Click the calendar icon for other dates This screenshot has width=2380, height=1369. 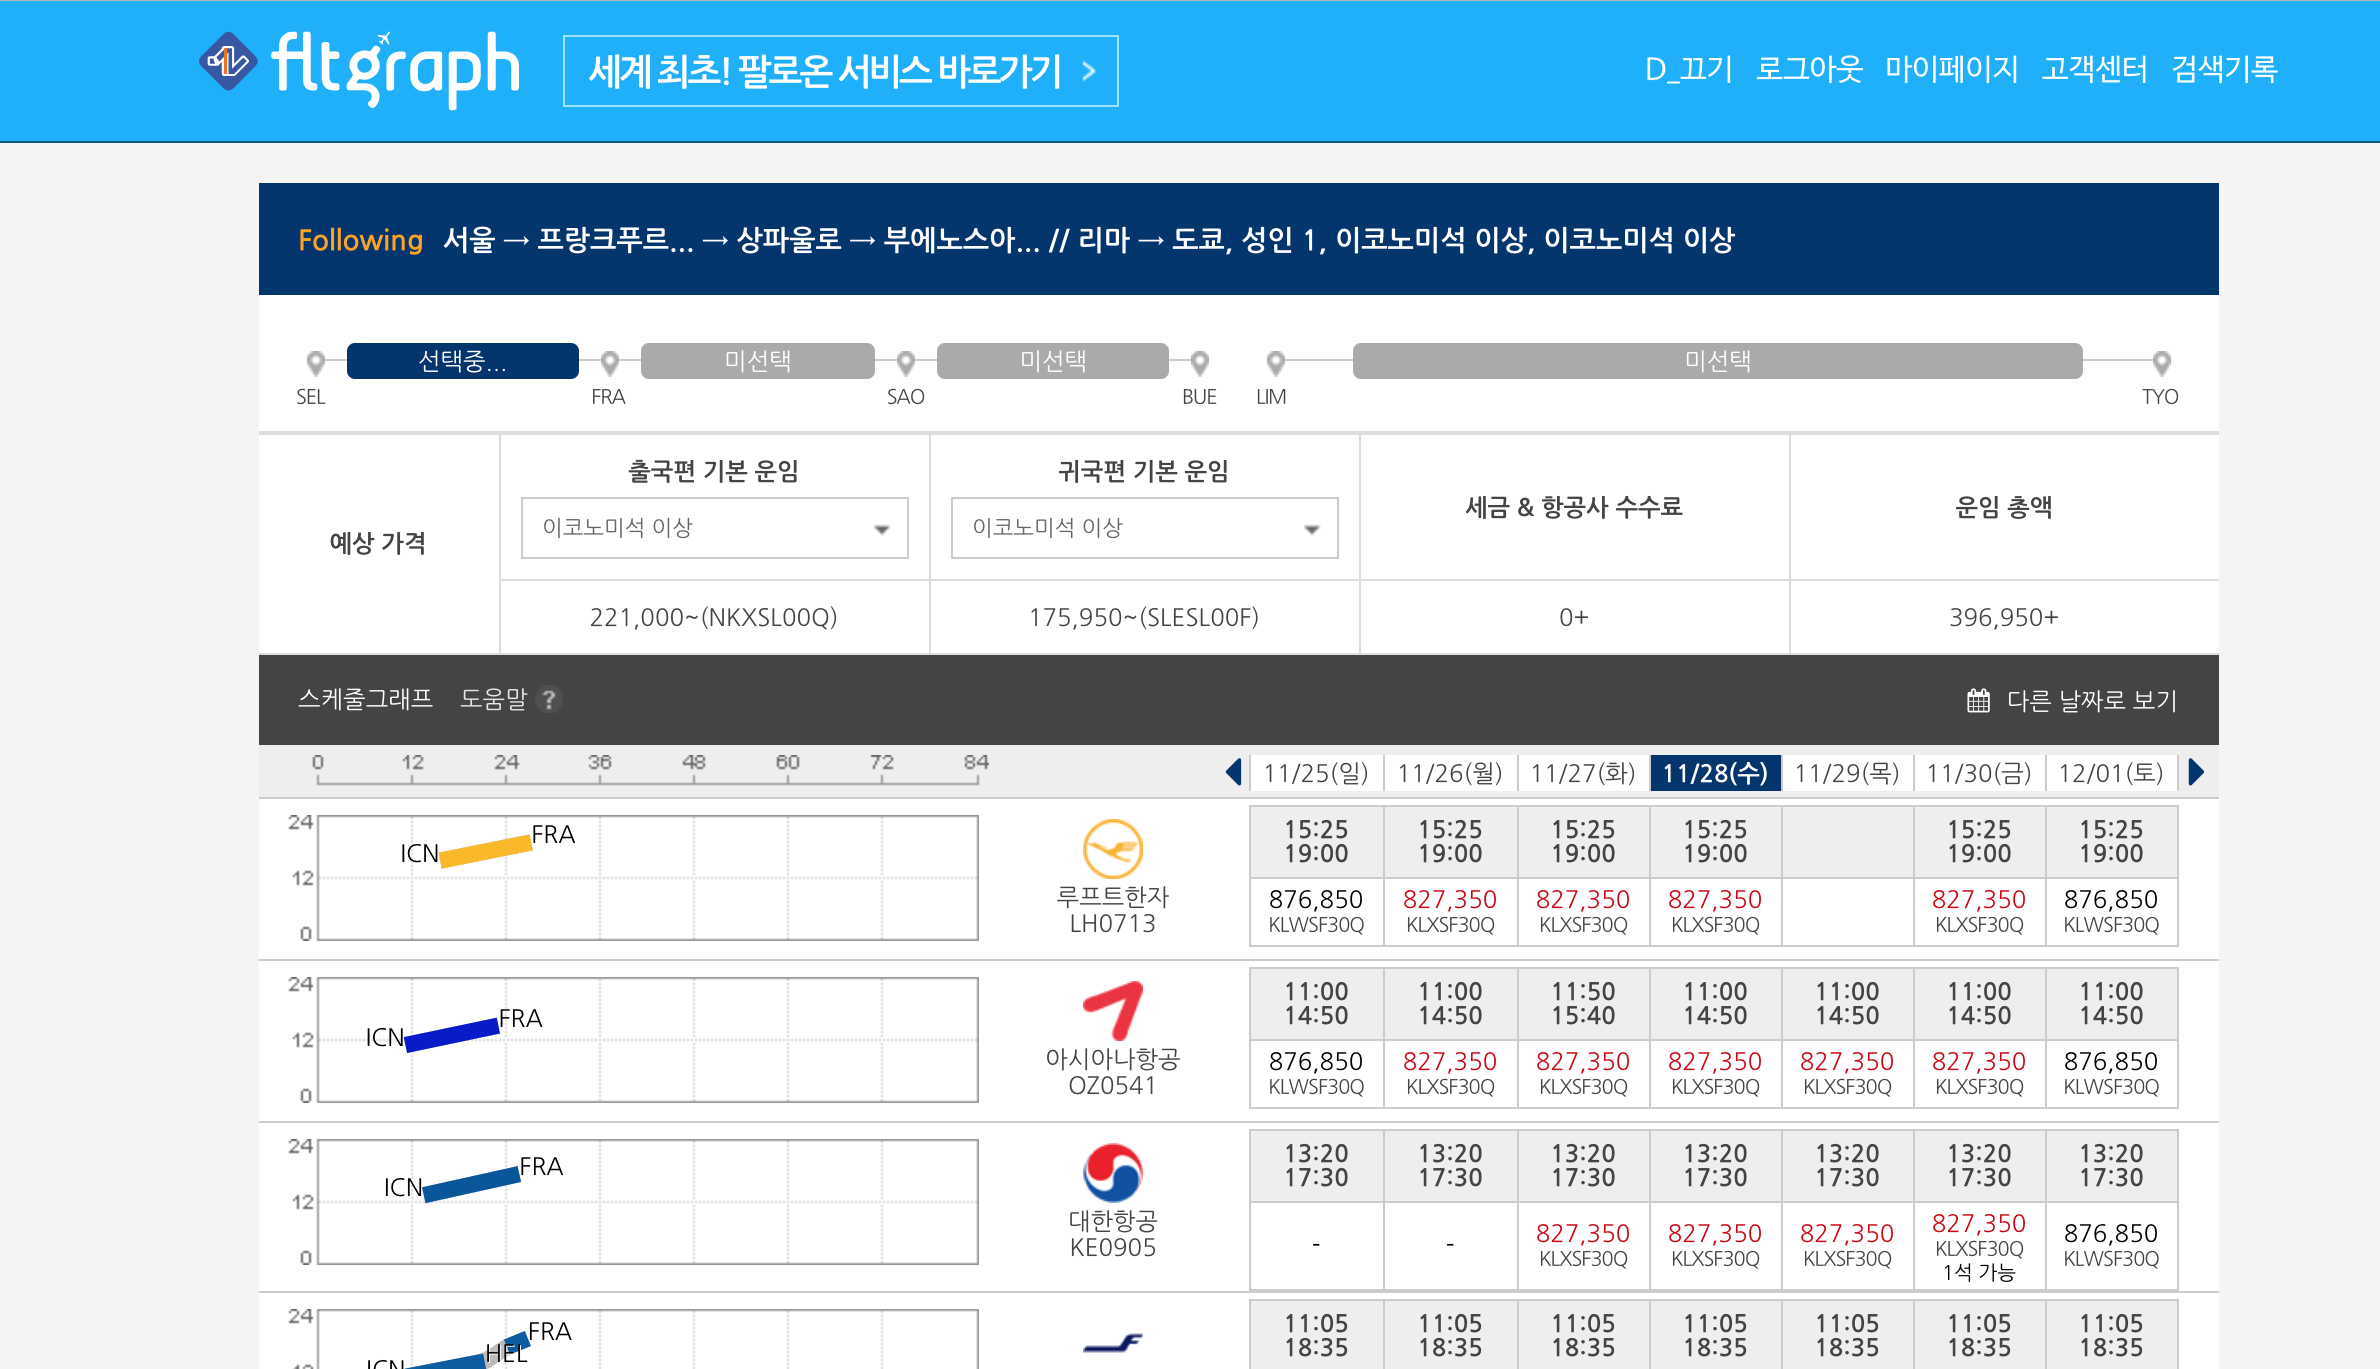1977,700
